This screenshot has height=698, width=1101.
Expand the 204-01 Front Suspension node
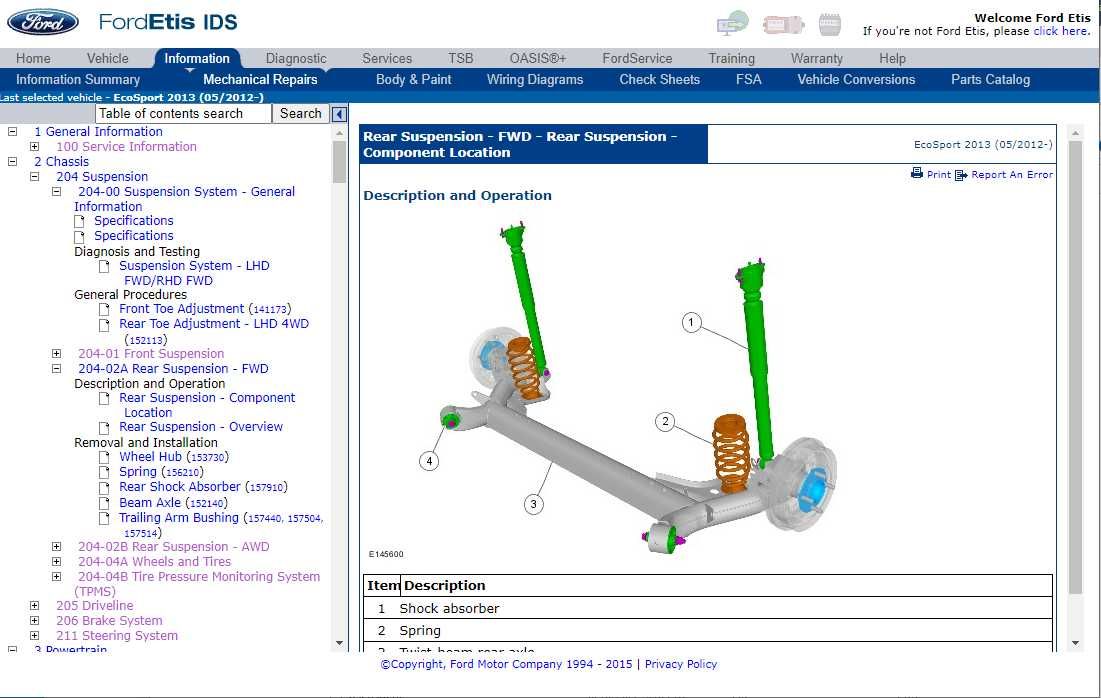(57, 353)
